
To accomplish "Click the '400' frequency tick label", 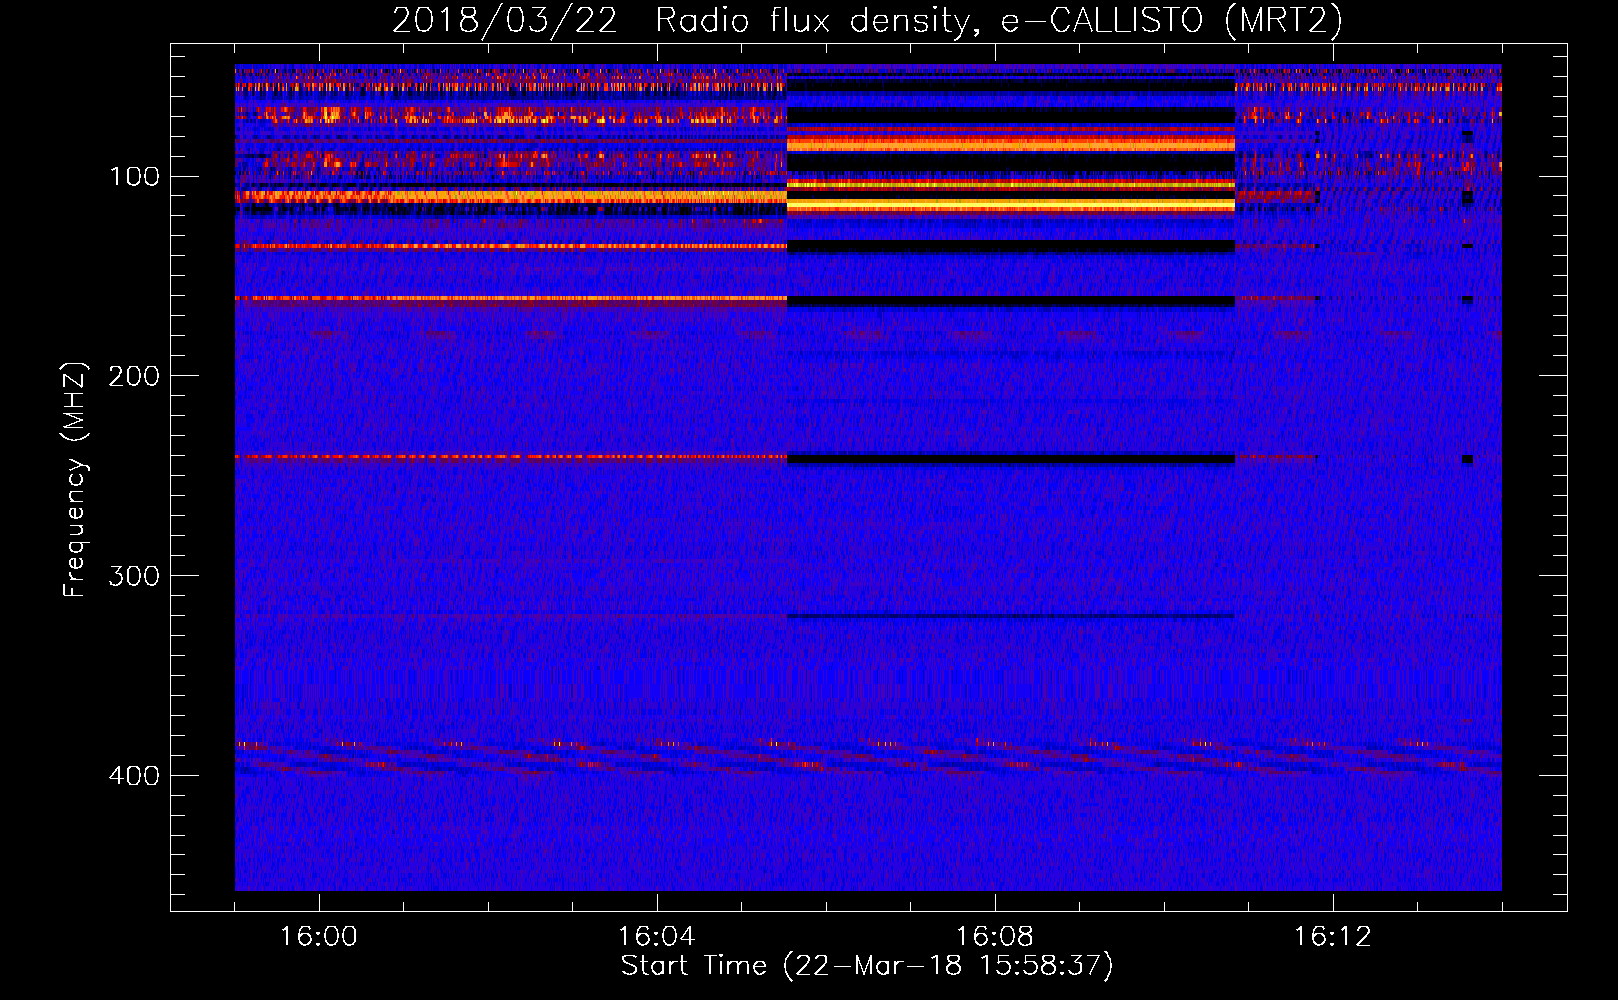I will [134, 776].
